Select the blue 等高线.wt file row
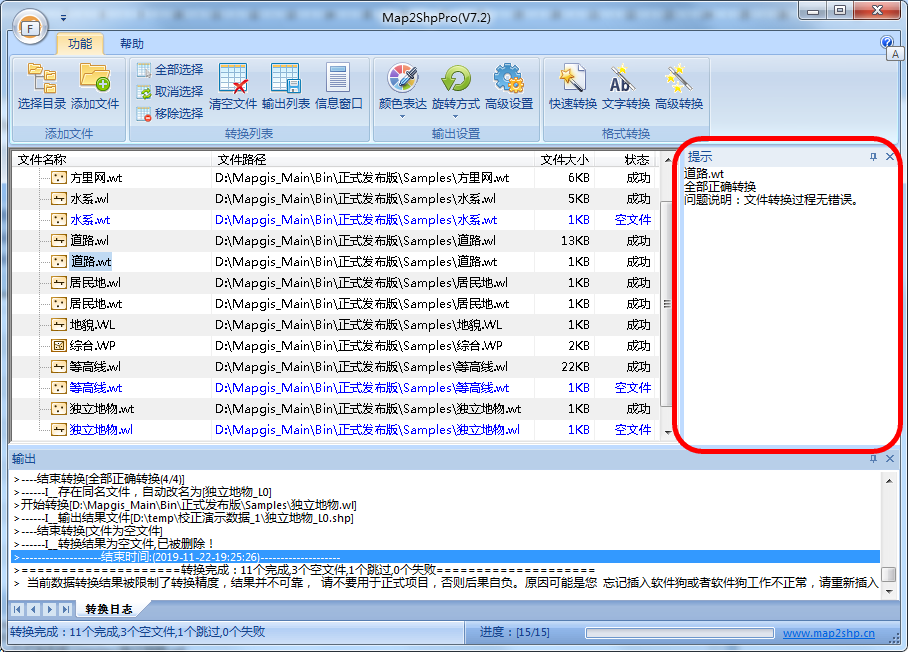 (x=336, y=388)
